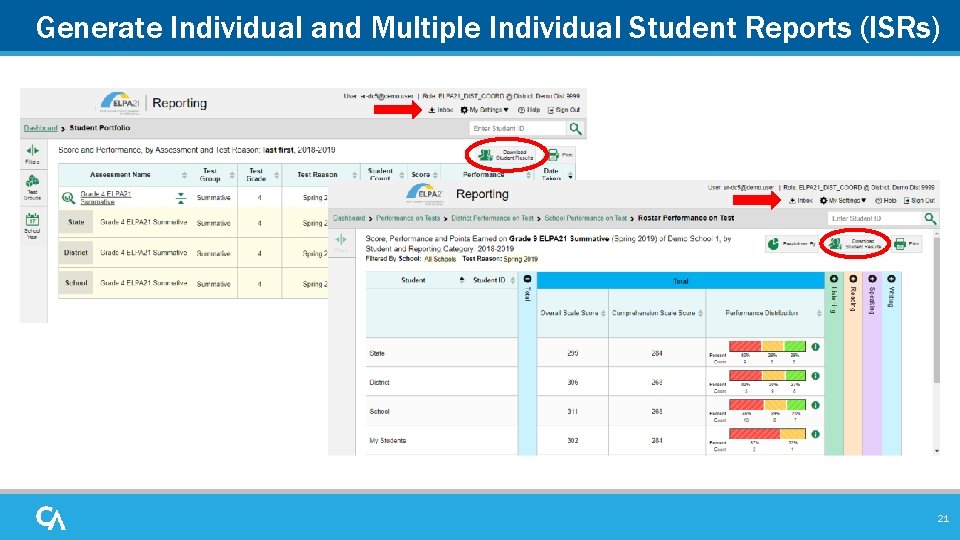Click info icon in My Students row
Image resolution: width=960 pixels, height=540 pixels.
(816, 434)
